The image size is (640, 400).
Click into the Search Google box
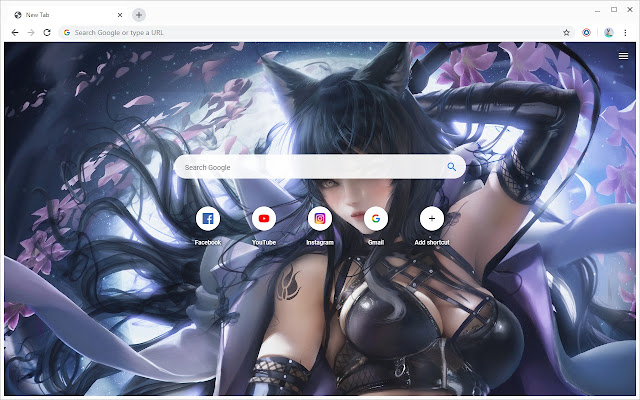pos(320,167)
